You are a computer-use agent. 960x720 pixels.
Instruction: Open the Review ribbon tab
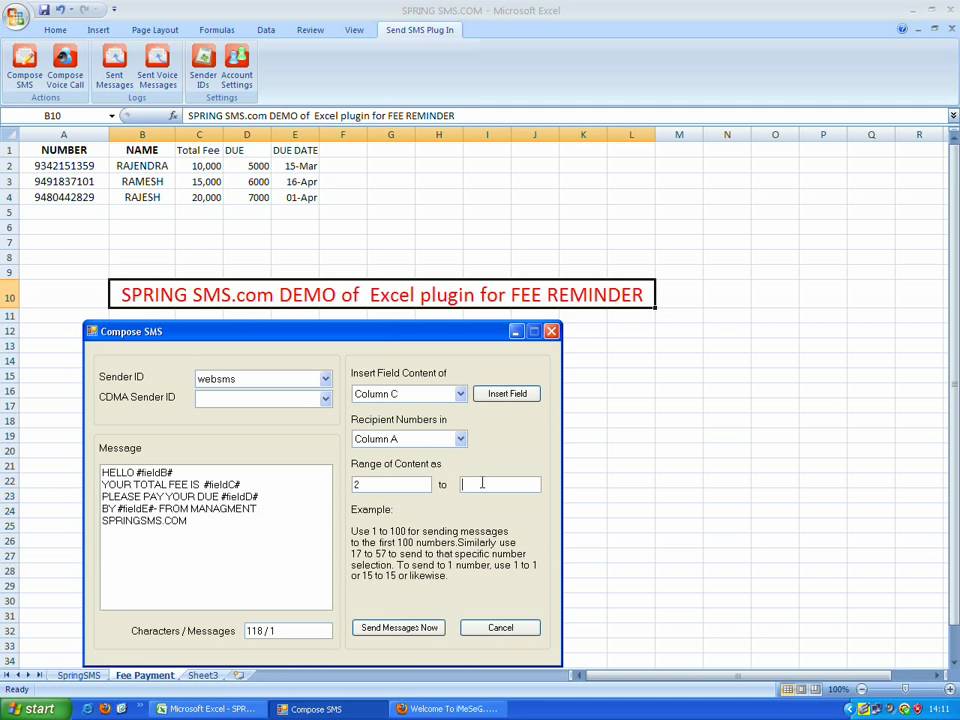(310, 30)
